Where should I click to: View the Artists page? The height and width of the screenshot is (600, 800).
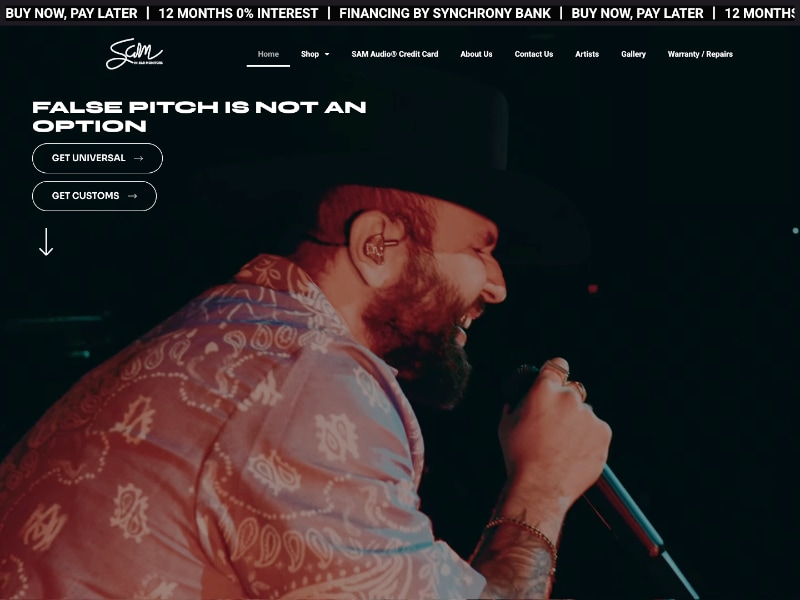[587, 54]
